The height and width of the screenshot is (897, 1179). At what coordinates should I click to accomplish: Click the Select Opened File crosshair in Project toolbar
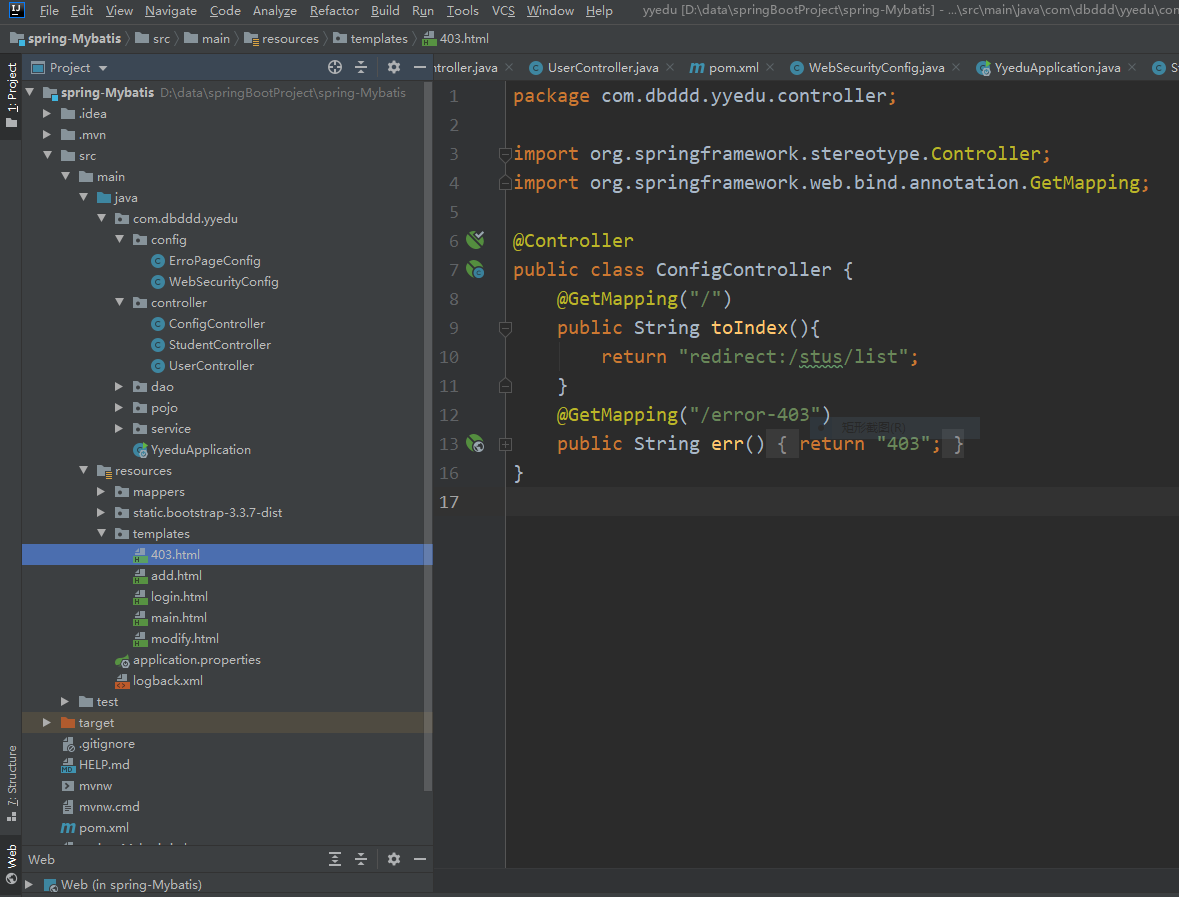(333, 67)
